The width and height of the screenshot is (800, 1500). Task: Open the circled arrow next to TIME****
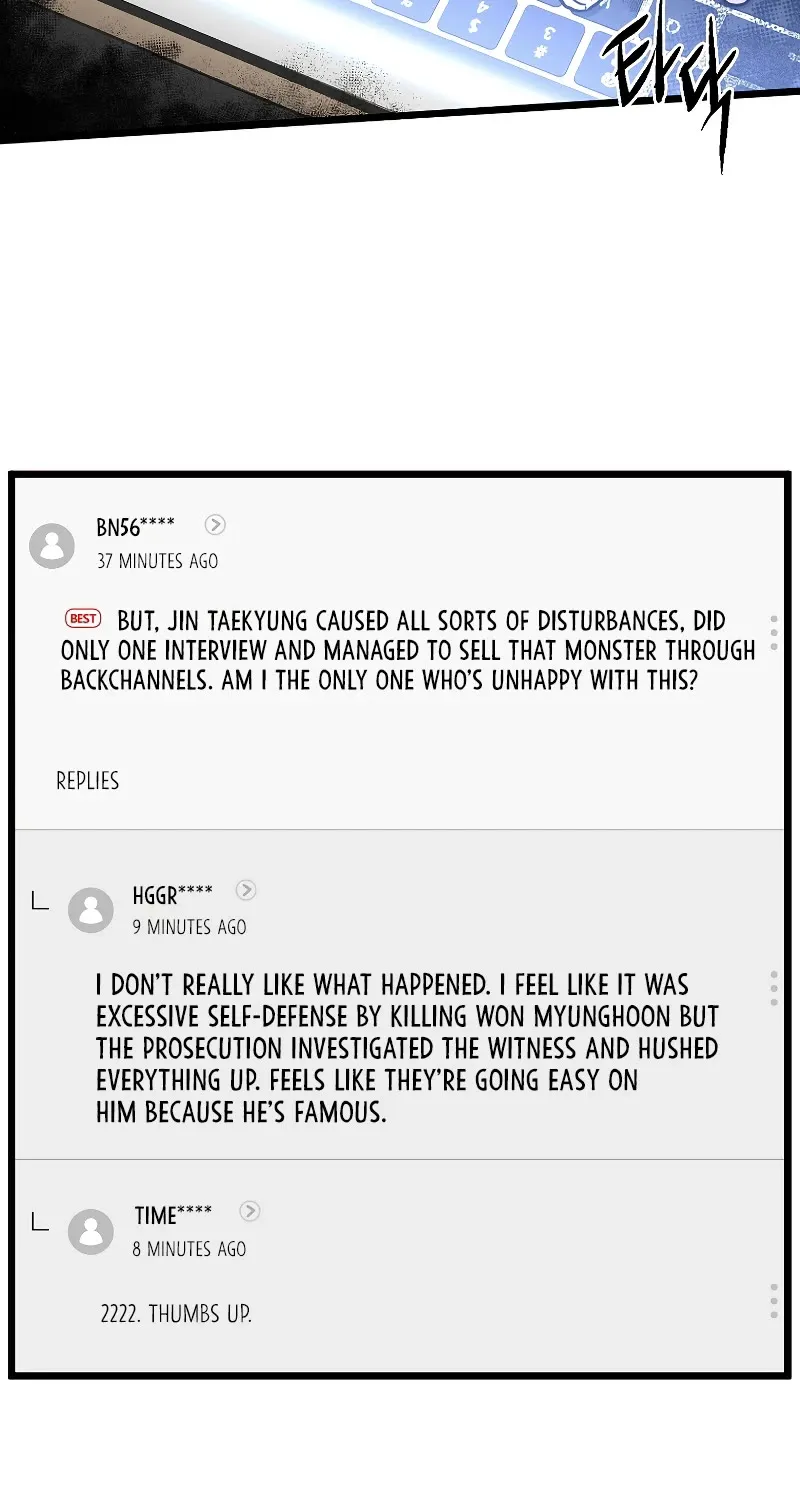click(x=250, y=1211)
